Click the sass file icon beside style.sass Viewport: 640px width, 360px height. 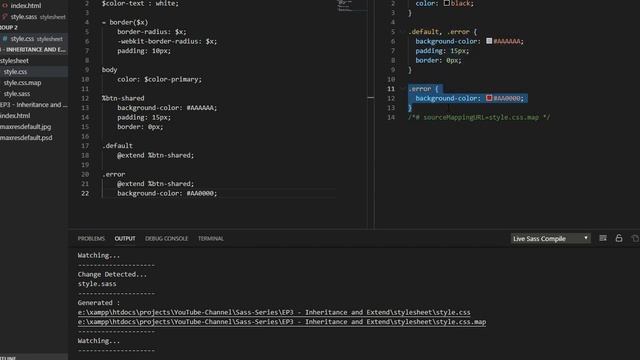point(5,17)
